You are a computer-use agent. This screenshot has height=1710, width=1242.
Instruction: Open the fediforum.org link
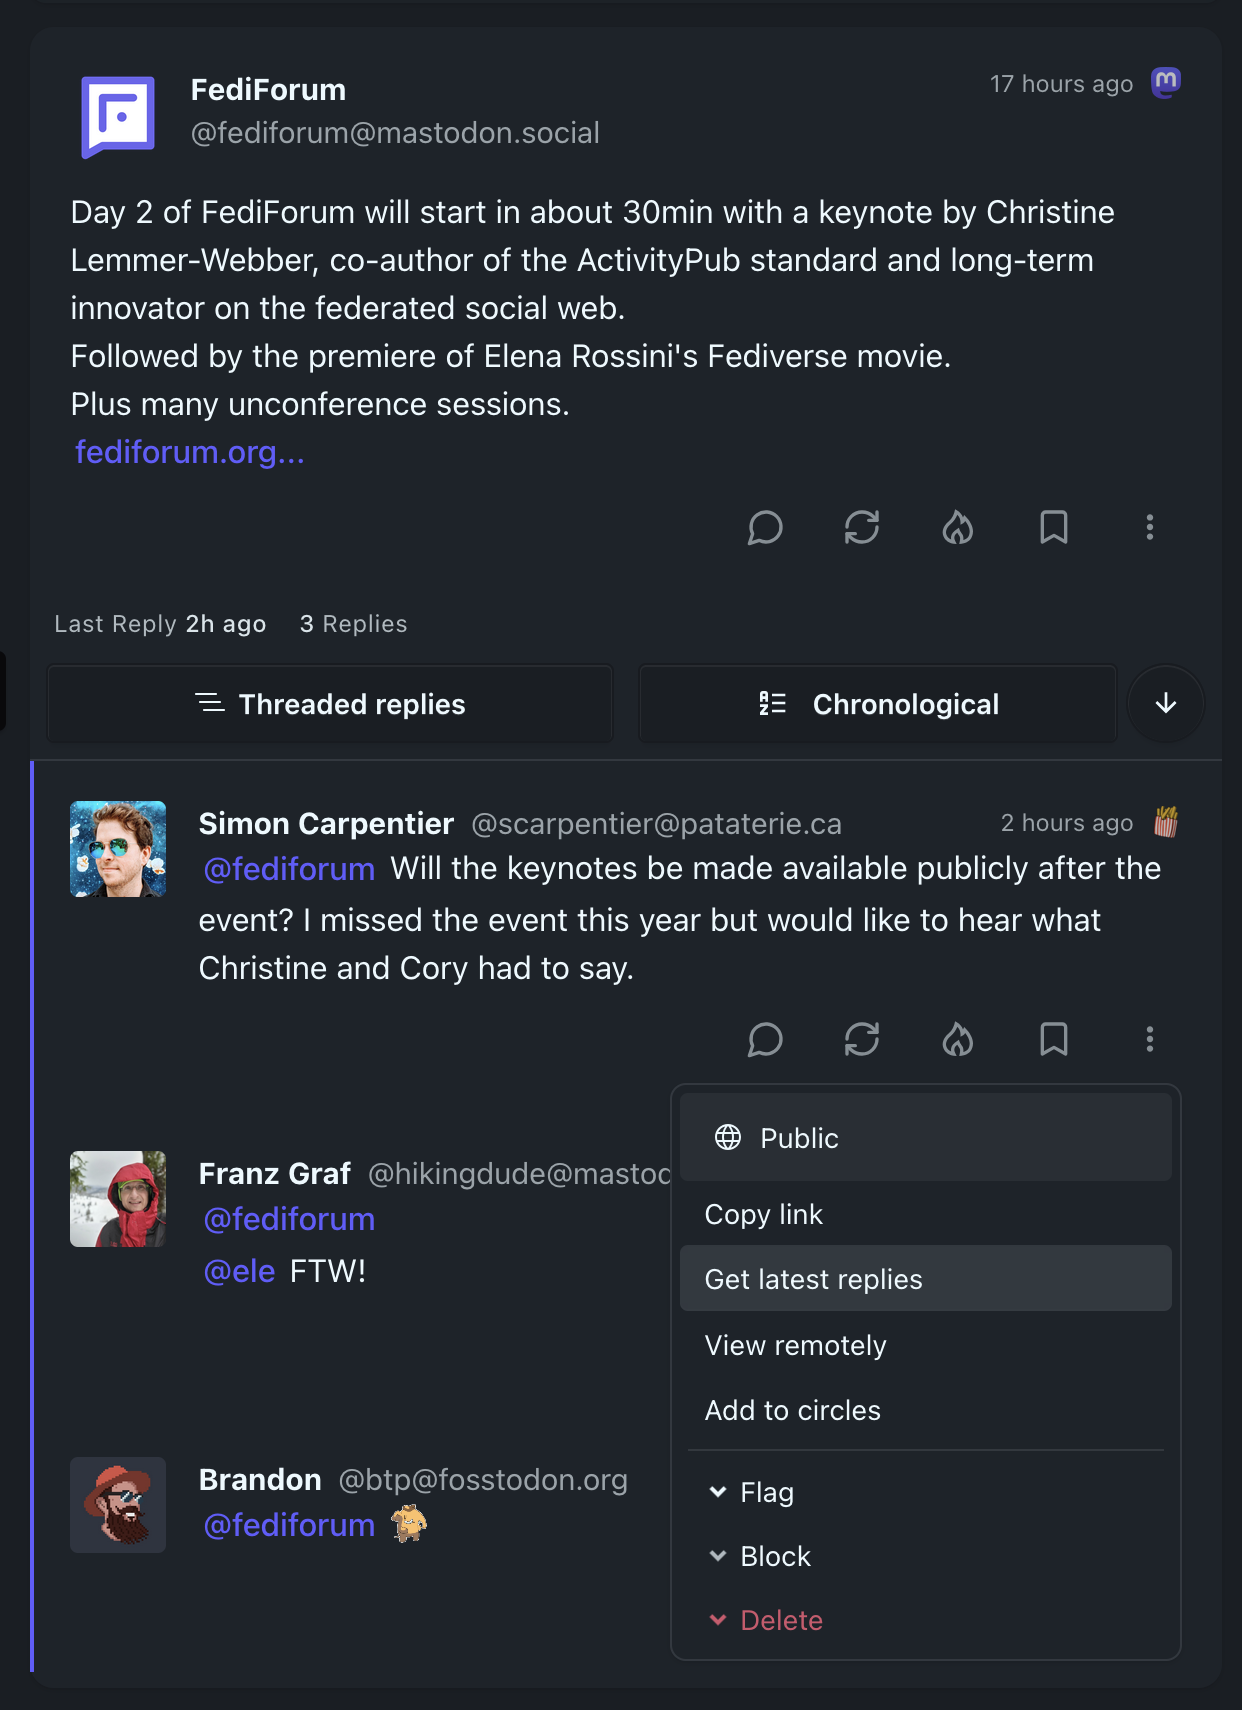coord(189,452)
